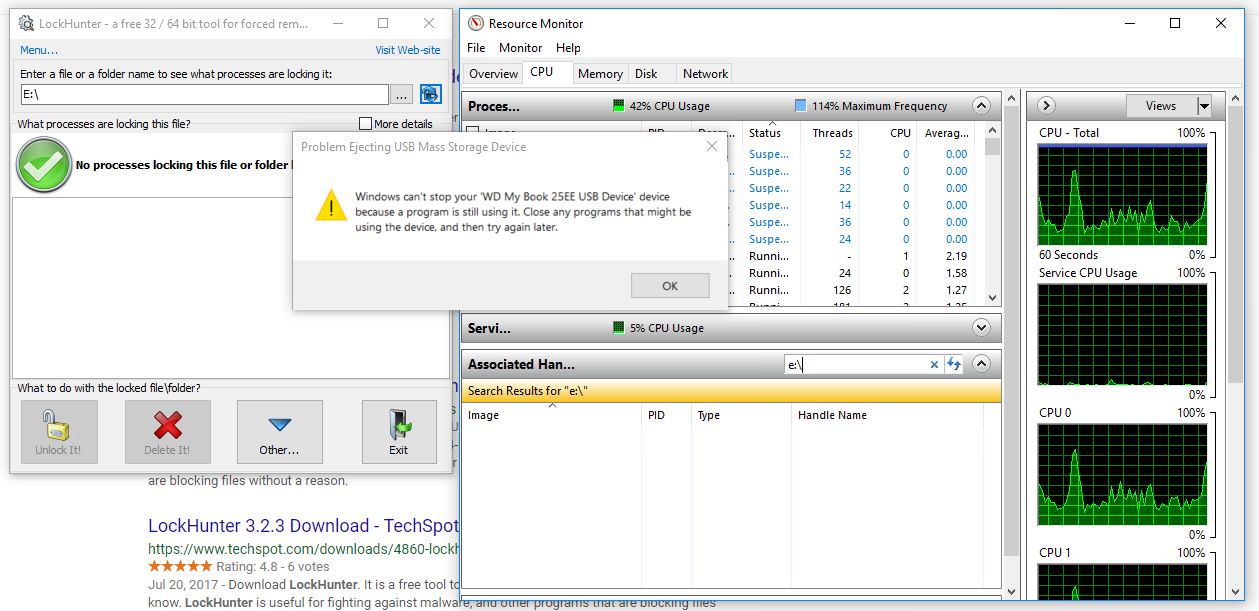
Task: Click the Delete It! red cross icon
Action: click(x=168, y=424)
